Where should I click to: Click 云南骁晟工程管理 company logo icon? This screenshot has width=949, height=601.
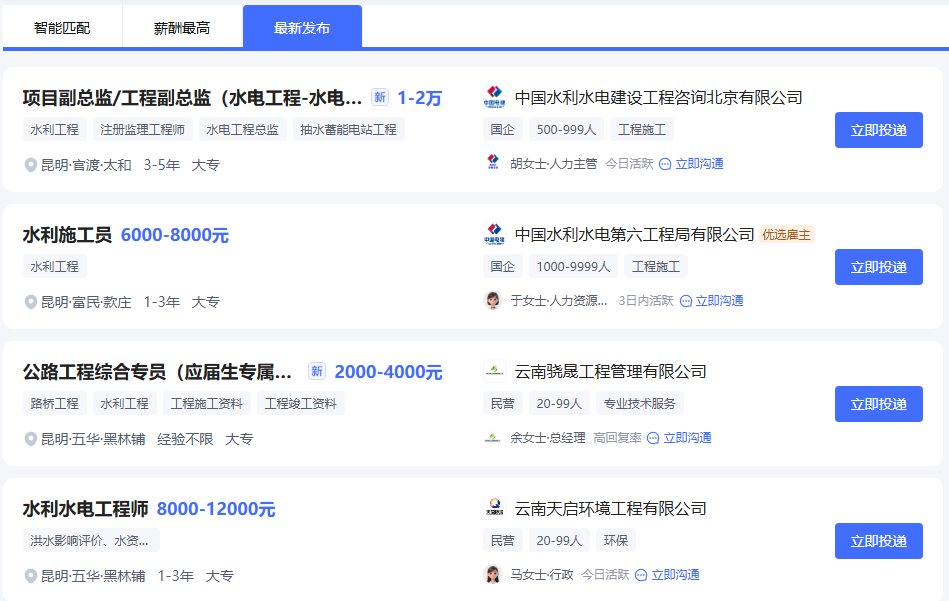click(x=494, y=372)
